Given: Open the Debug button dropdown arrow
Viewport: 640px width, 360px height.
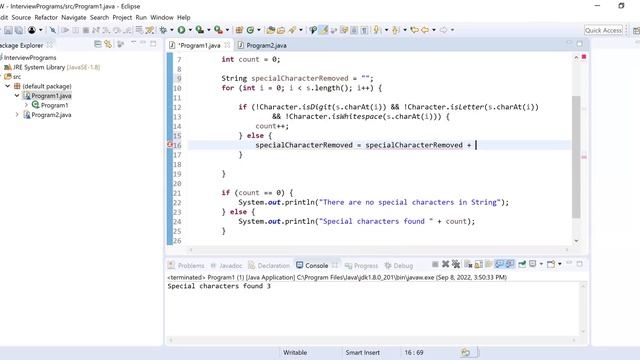Looking at the screenshot, I should pos(171,30).
